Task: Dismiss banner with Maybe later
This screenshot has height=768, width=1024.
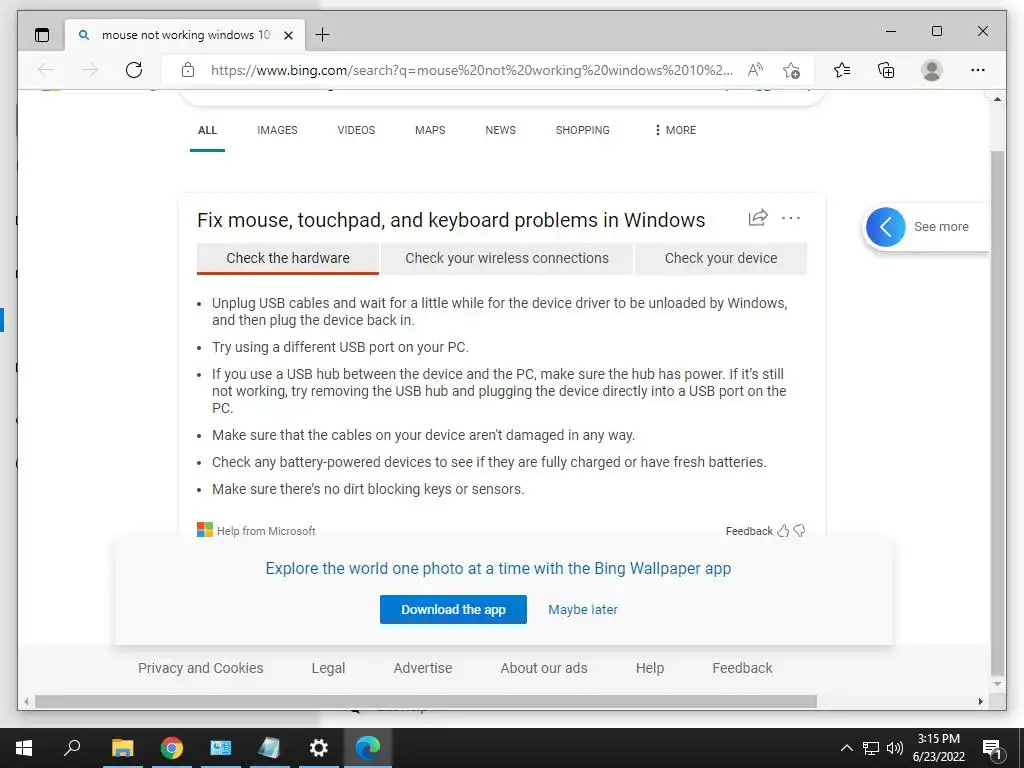Action: (583, 609)
